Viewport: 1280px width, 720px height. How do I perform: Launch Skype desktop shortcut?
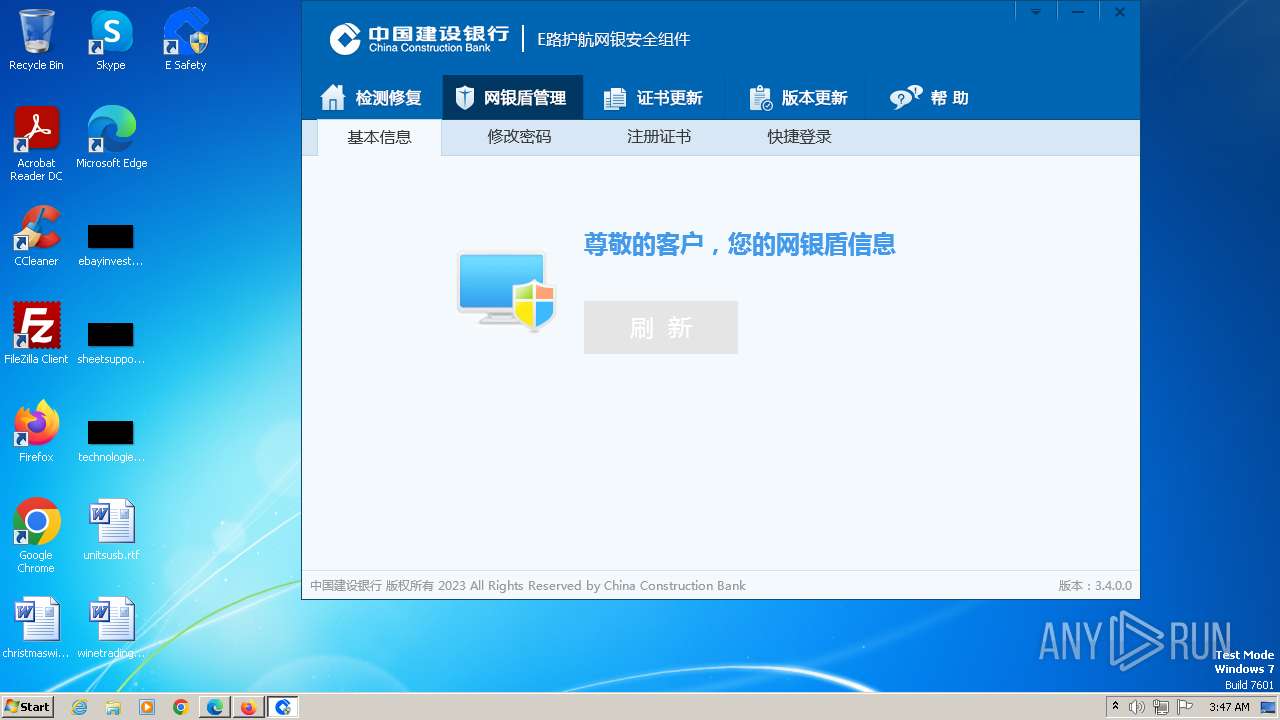point(111,41)
